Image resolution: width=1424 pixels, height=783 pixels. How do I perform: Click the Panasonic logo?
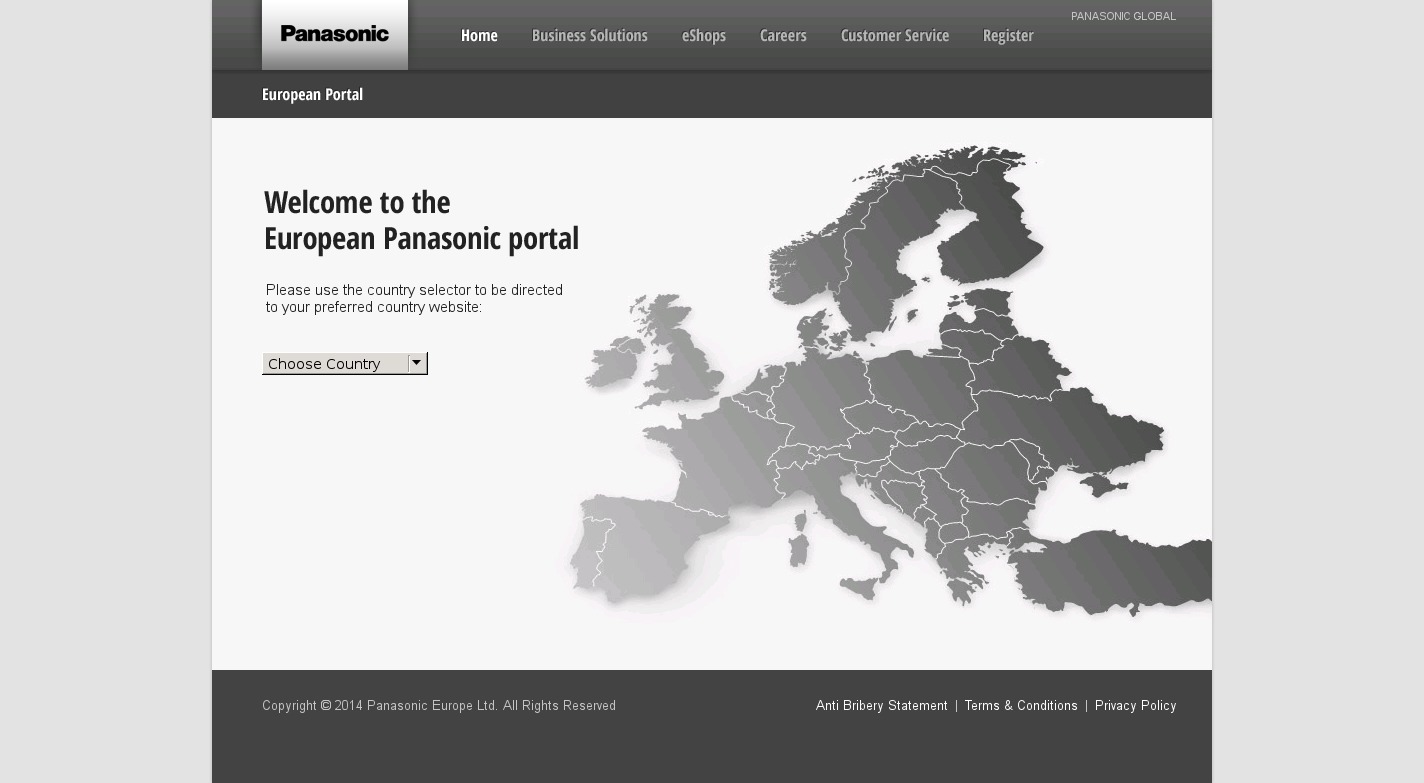(x=334, y=34)
